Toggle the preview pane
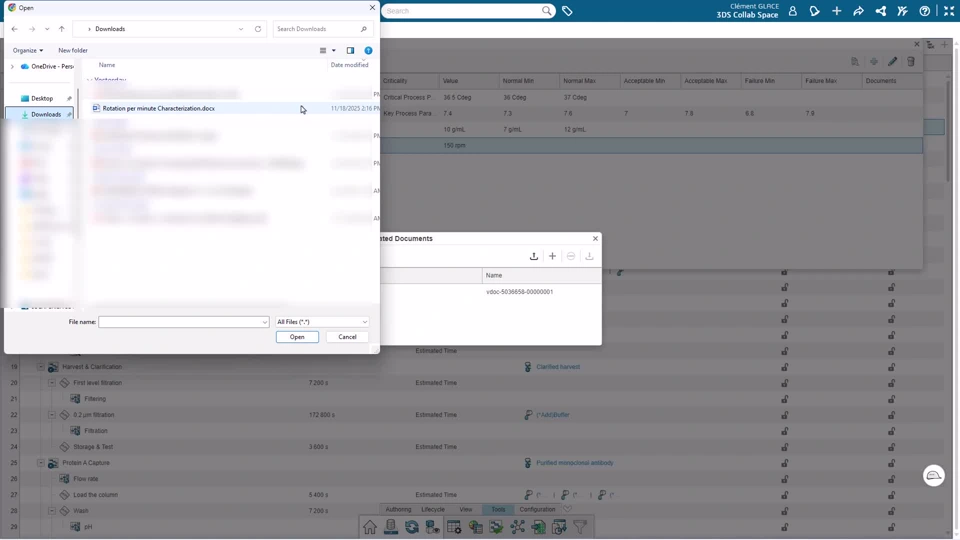This screenshot has height=540, width=960. click(350, 50)
